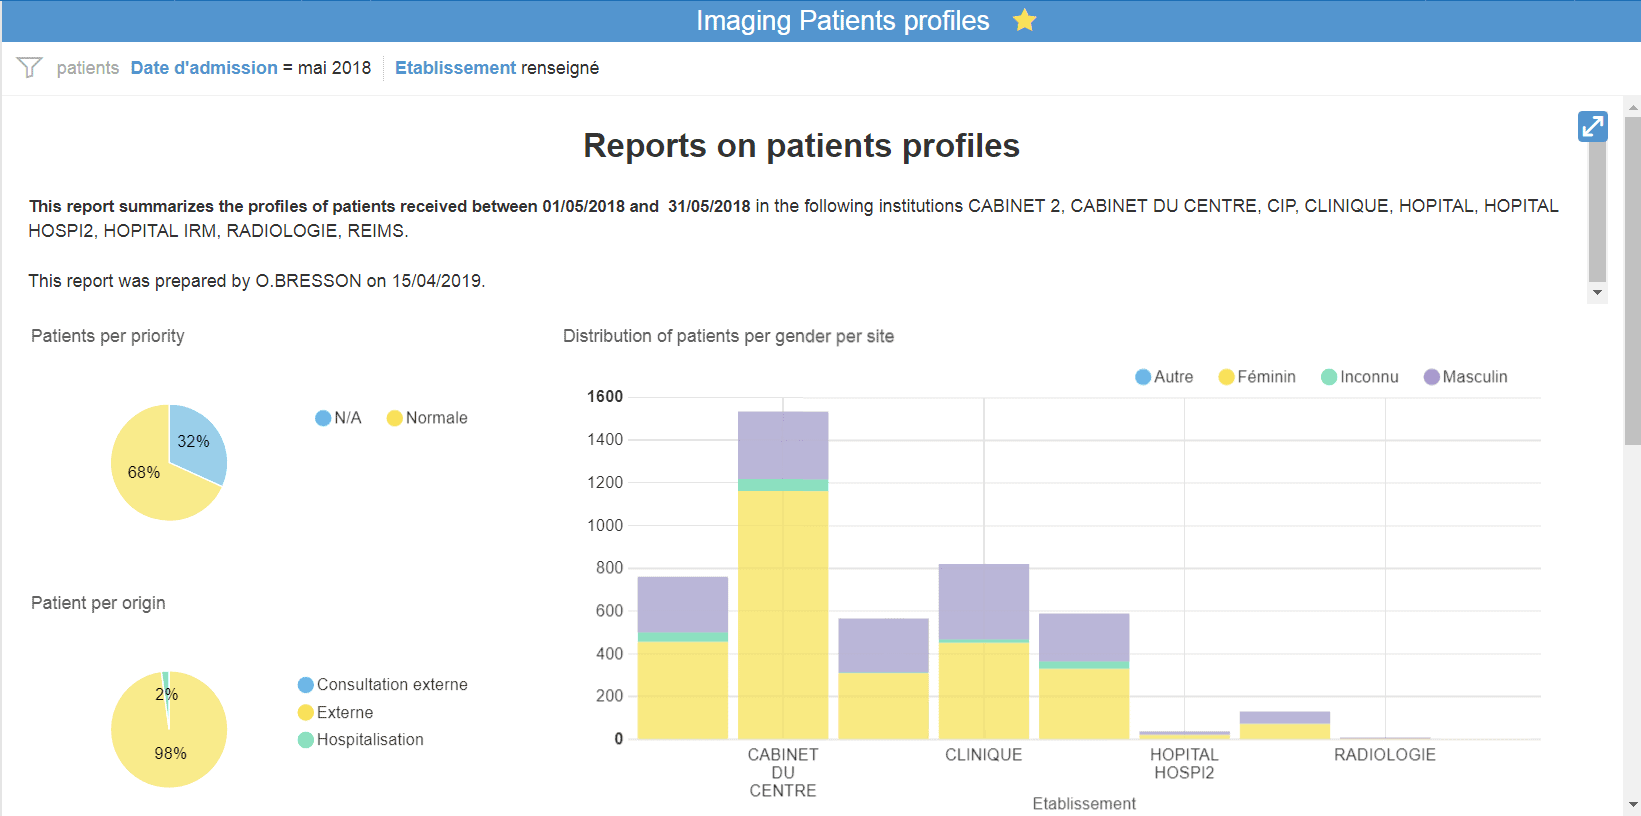The height and width of the screenshot is (816, 1641).
Task: Open the filter funnel icon
Action: [x=29, y=67]
